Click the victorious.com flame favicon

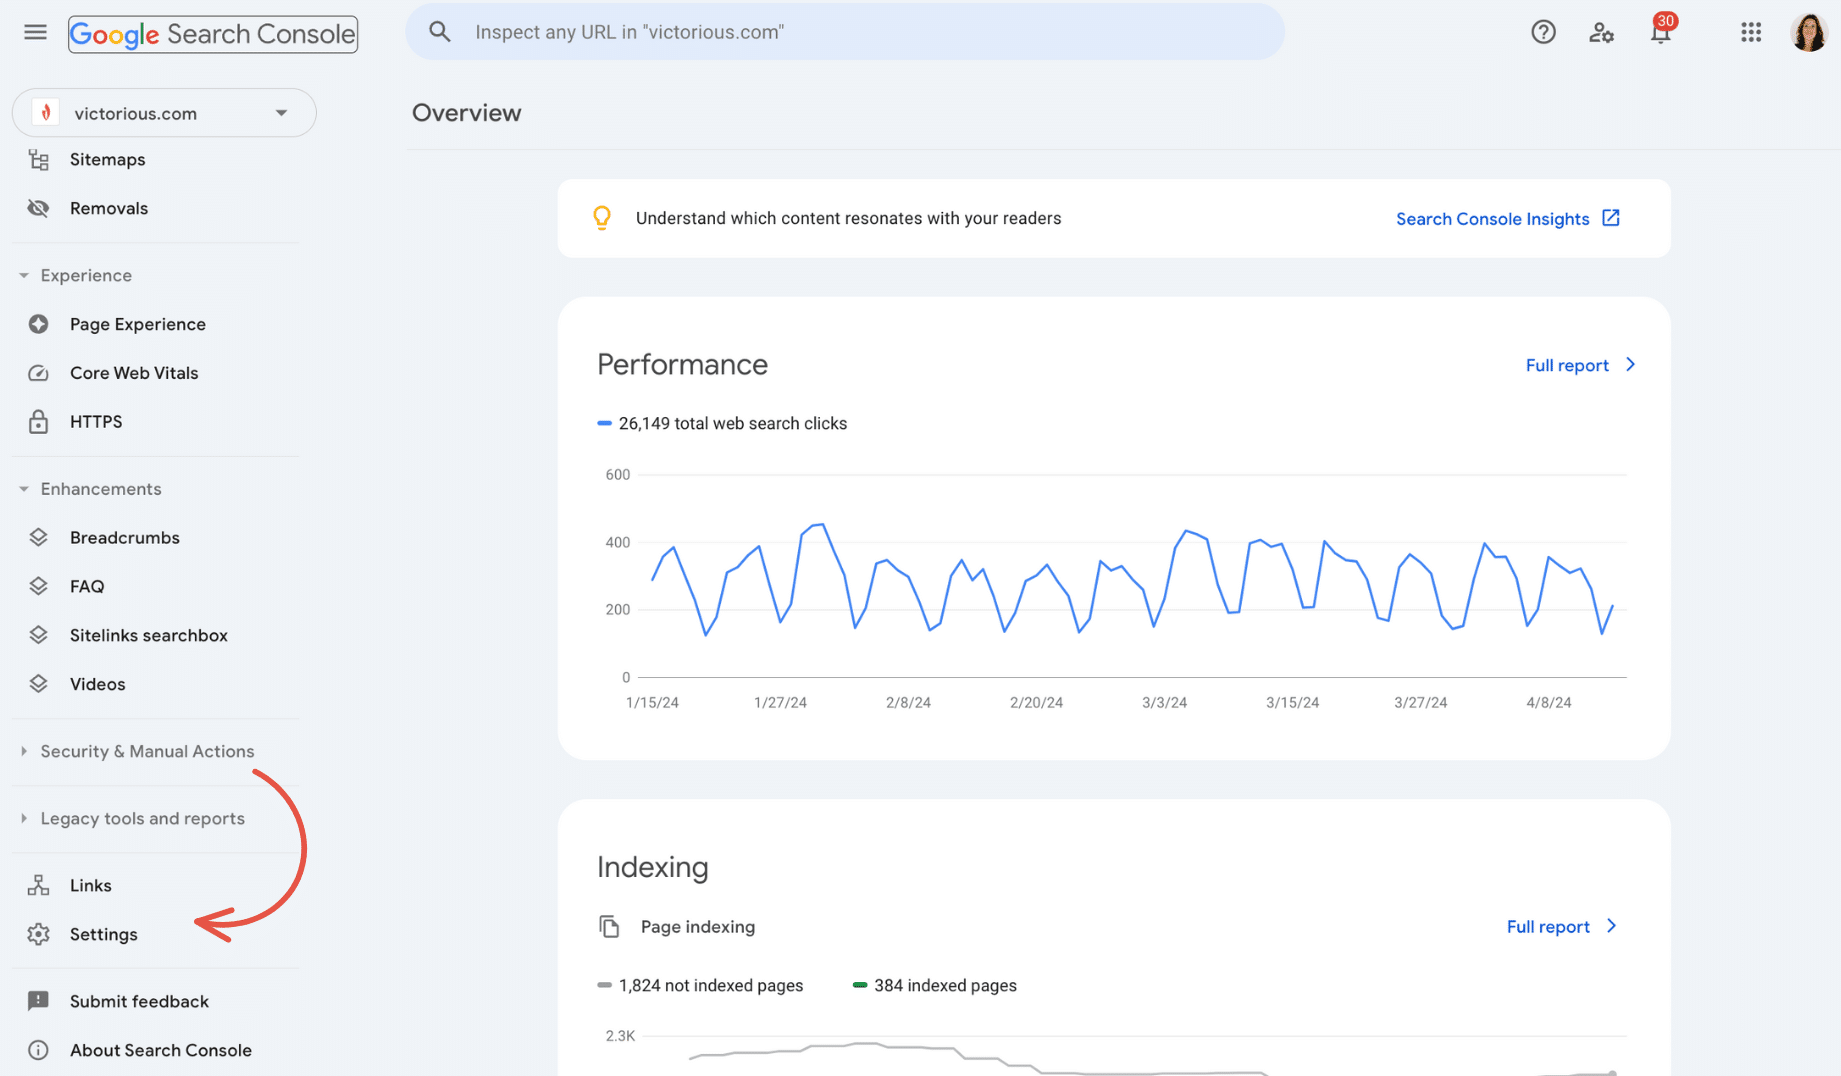pos(45,113)
